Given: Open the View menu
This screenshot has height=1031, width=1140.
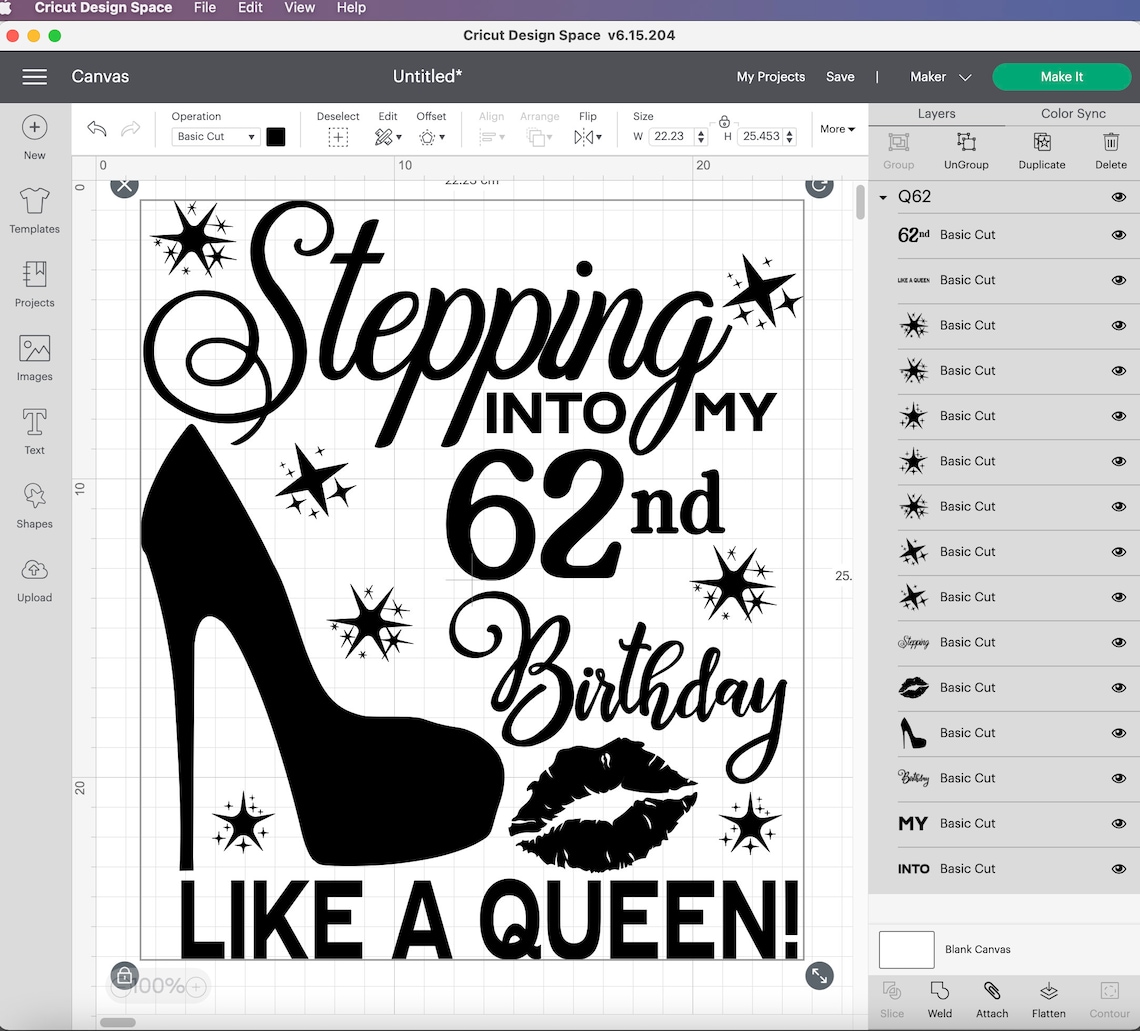Looking at the screenshot, I should pos(299,8).
